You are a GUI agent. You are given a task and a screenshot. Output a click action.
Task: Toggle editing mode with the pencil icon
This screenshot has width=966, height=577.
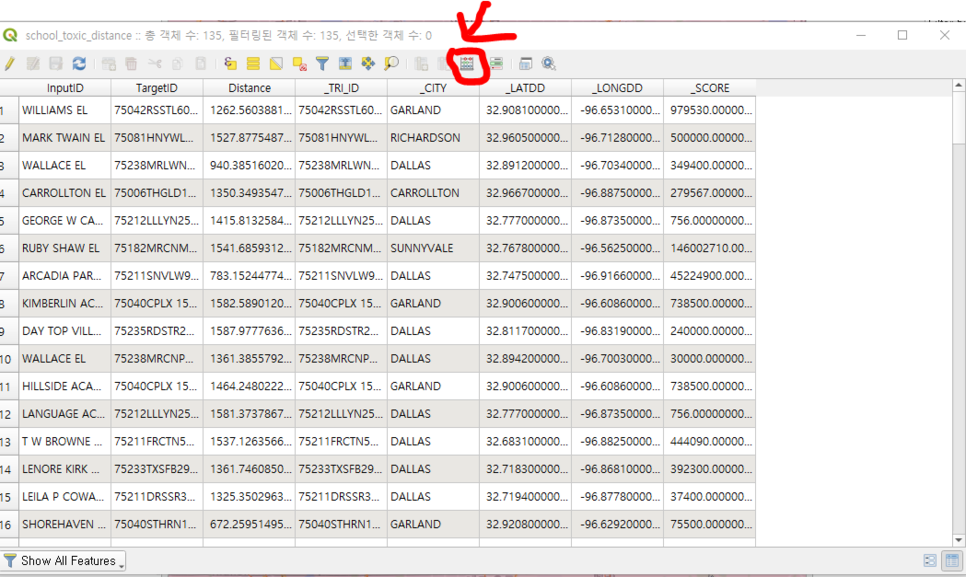(9, 63)
